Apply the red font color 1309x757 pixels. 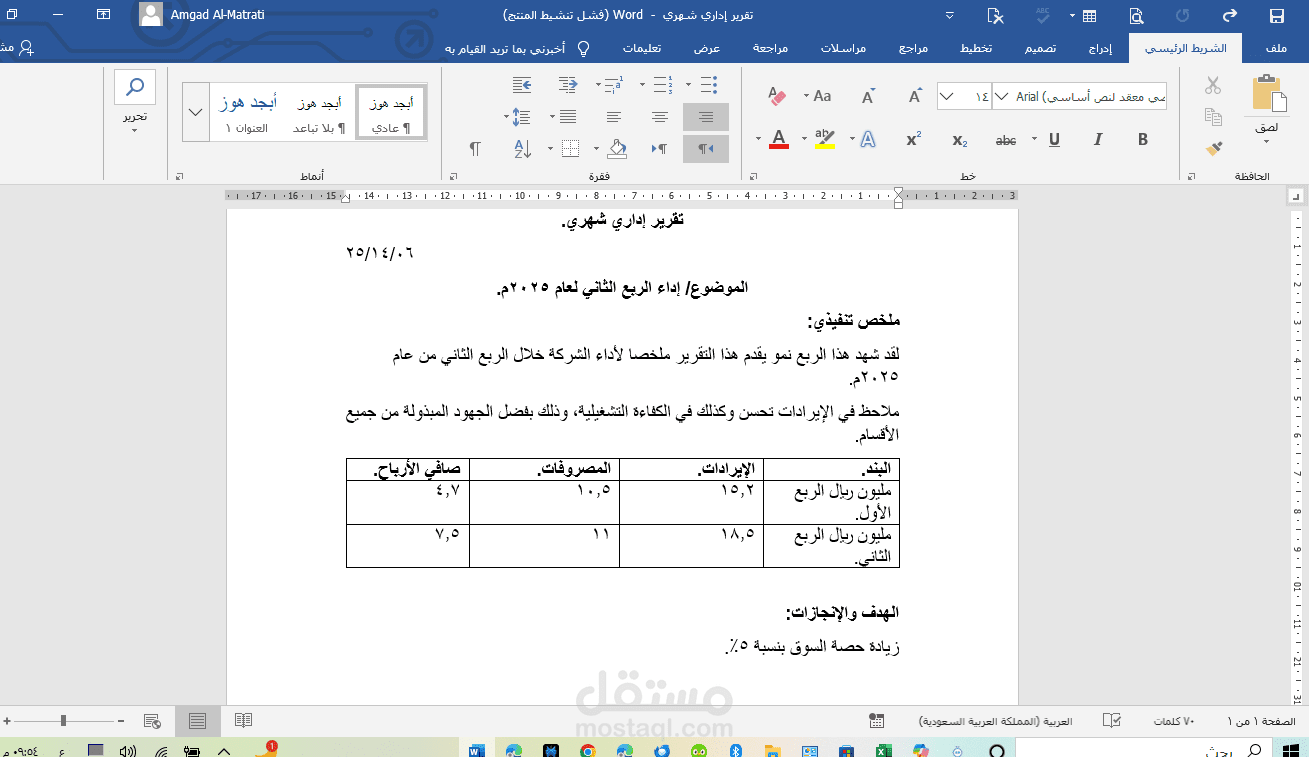779,140
